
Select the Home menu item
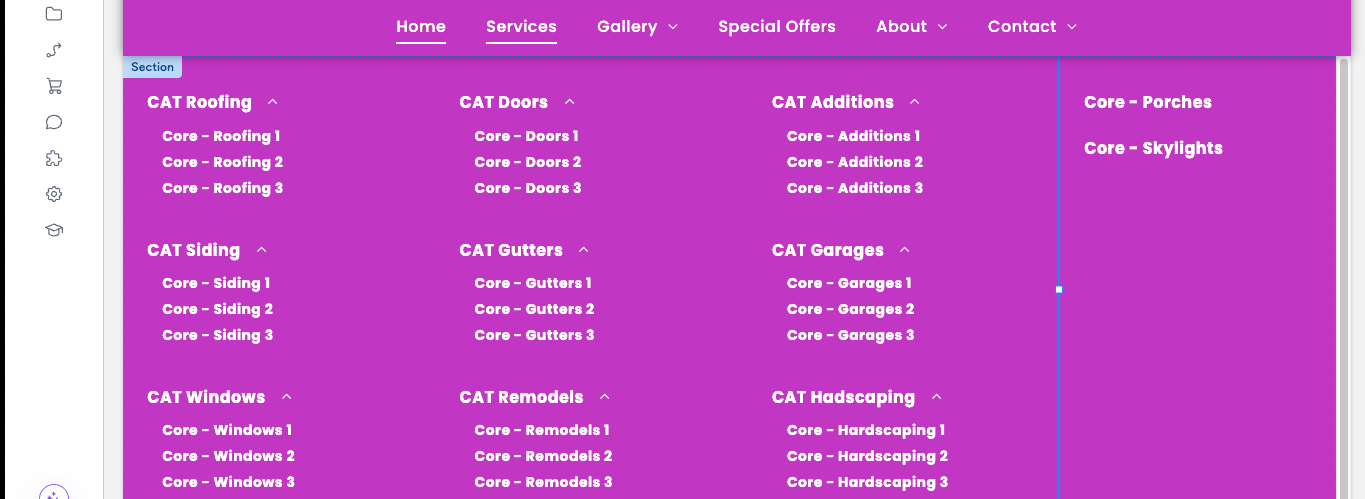click(421, 27)
